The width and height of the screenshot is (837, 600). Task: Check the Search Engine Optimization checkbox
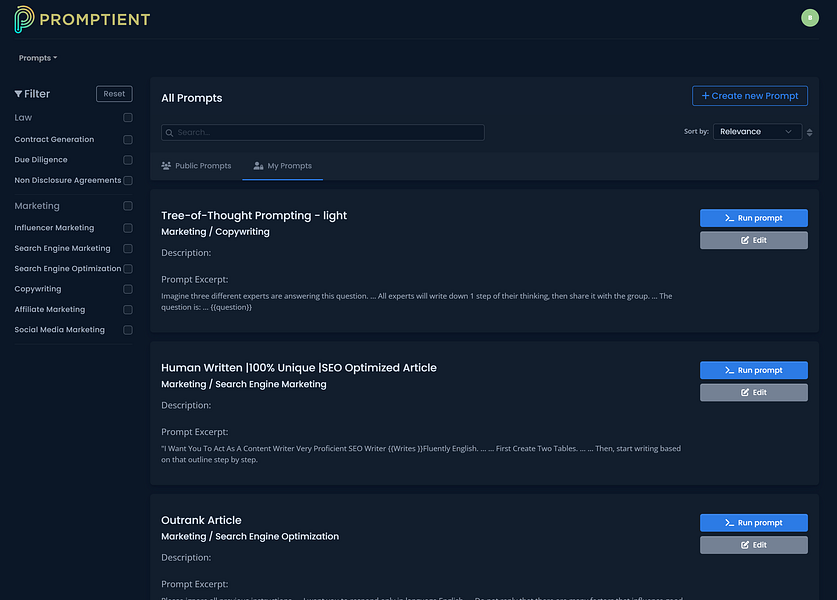pyautogui.click(x=128, y=269)
